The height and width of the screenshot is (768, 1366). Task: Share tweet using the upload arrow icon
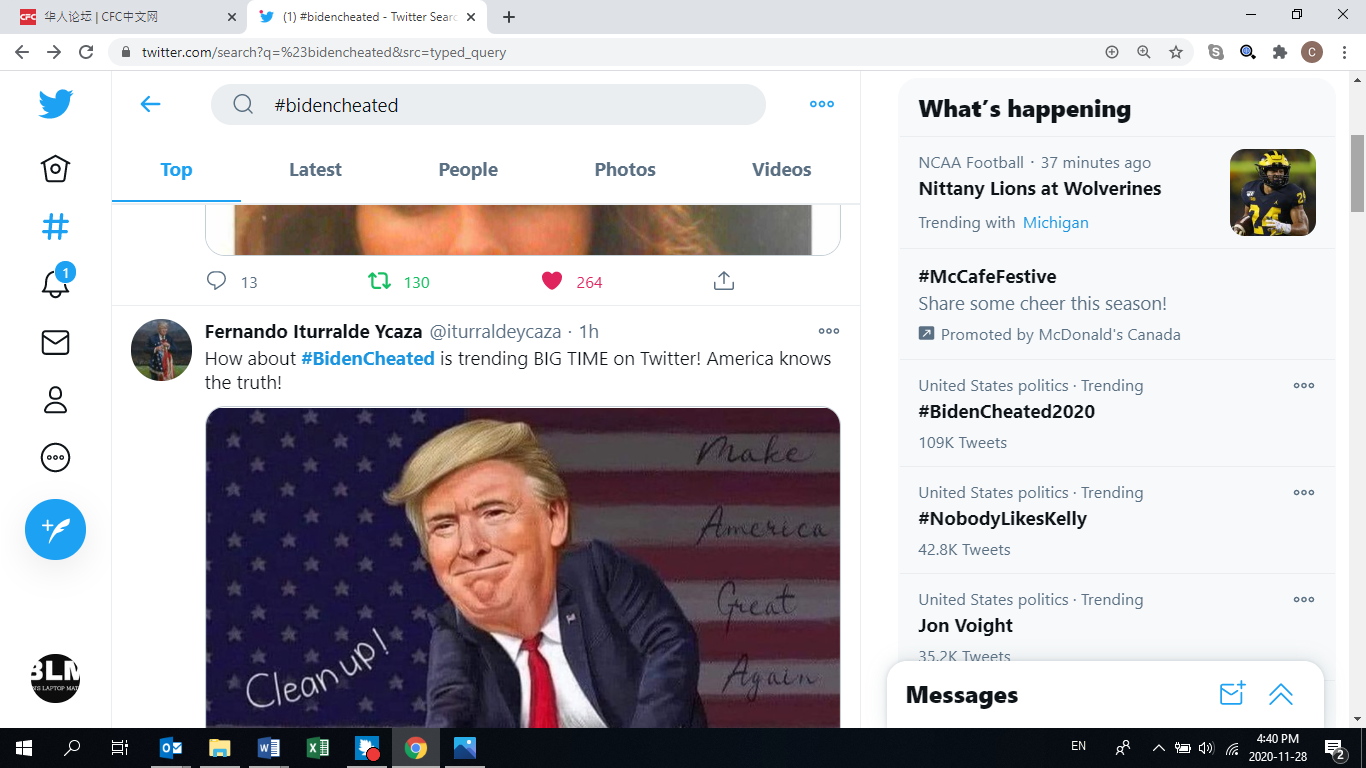(x=724, y=282)
